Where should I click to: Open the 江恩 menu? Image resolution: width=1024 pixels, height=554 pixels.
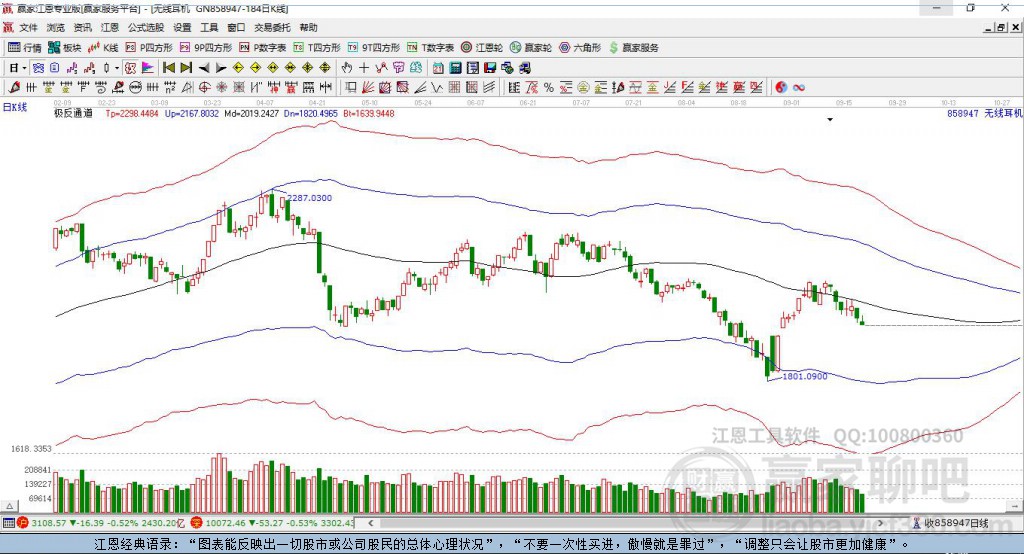click(110, 27)
